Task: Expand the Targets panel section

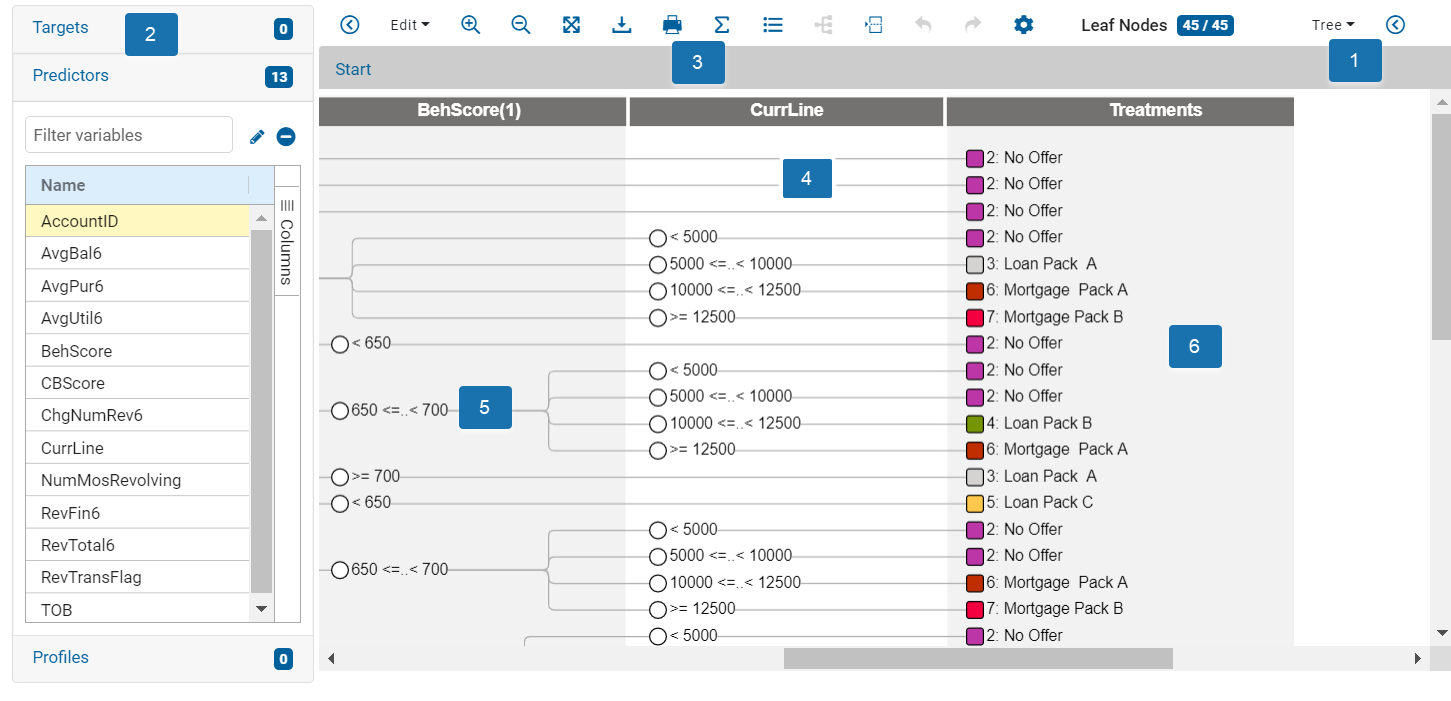Action: 61,28
